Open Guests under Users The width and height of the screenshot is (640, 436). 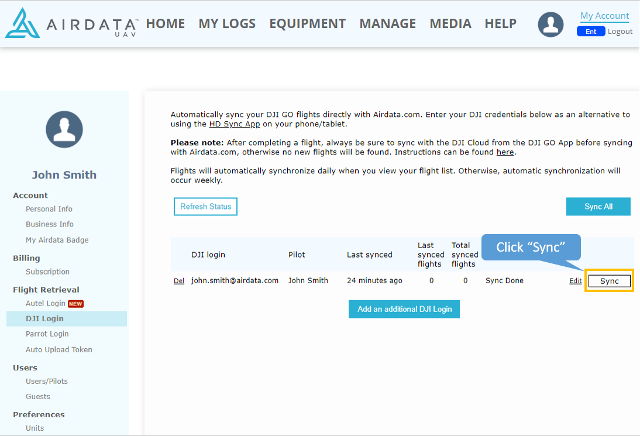38,396
